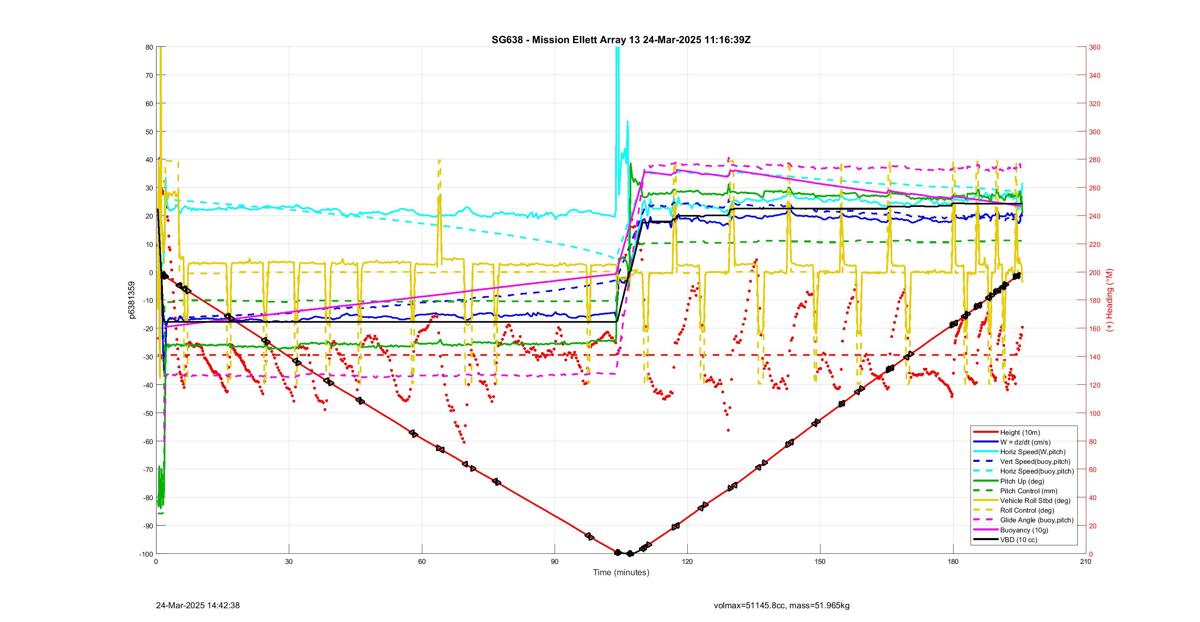Click the footer timestamp '24-Mar-2025 14:42:38'
The width and height of the screenshot is (1200, 622).
click(x=198, y=605)
